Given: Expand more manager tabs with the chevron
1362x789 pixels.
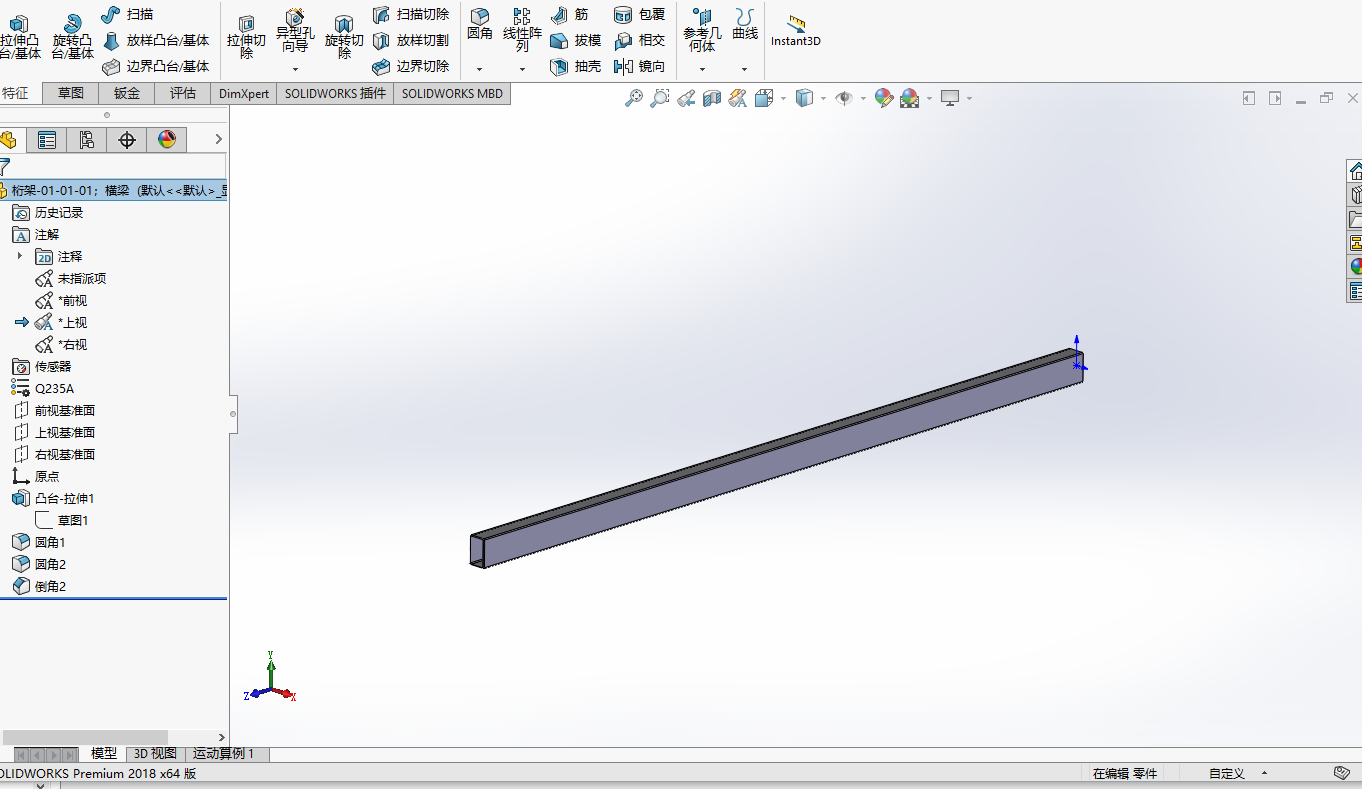Looking at the screenshot, I should pos(219,140).
